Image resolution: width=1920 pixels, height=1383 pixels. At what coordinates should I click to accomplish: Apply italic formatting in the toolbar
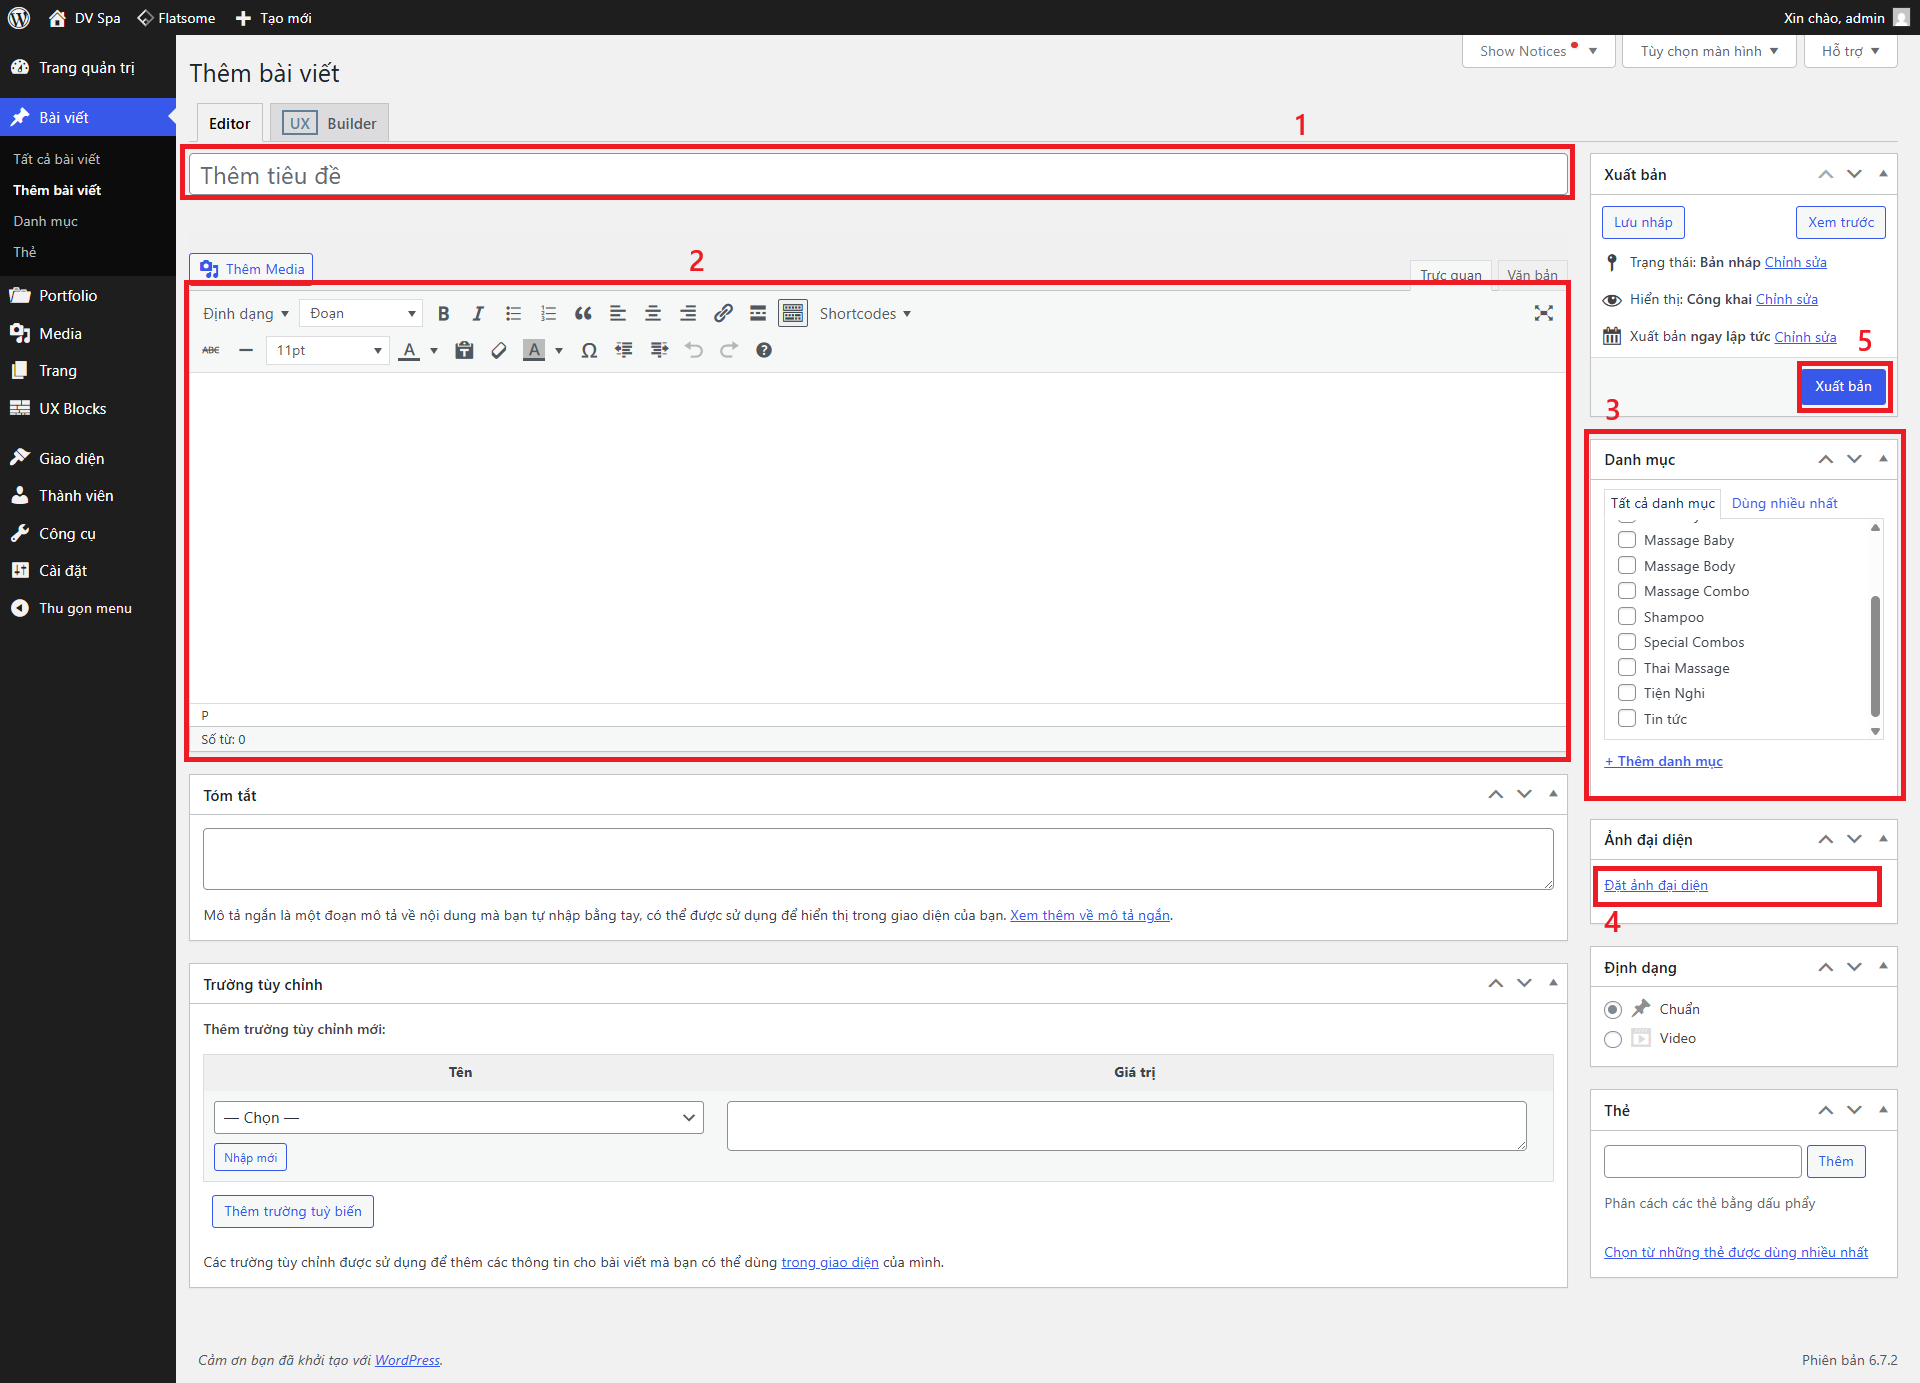click(x=478, y=314)
